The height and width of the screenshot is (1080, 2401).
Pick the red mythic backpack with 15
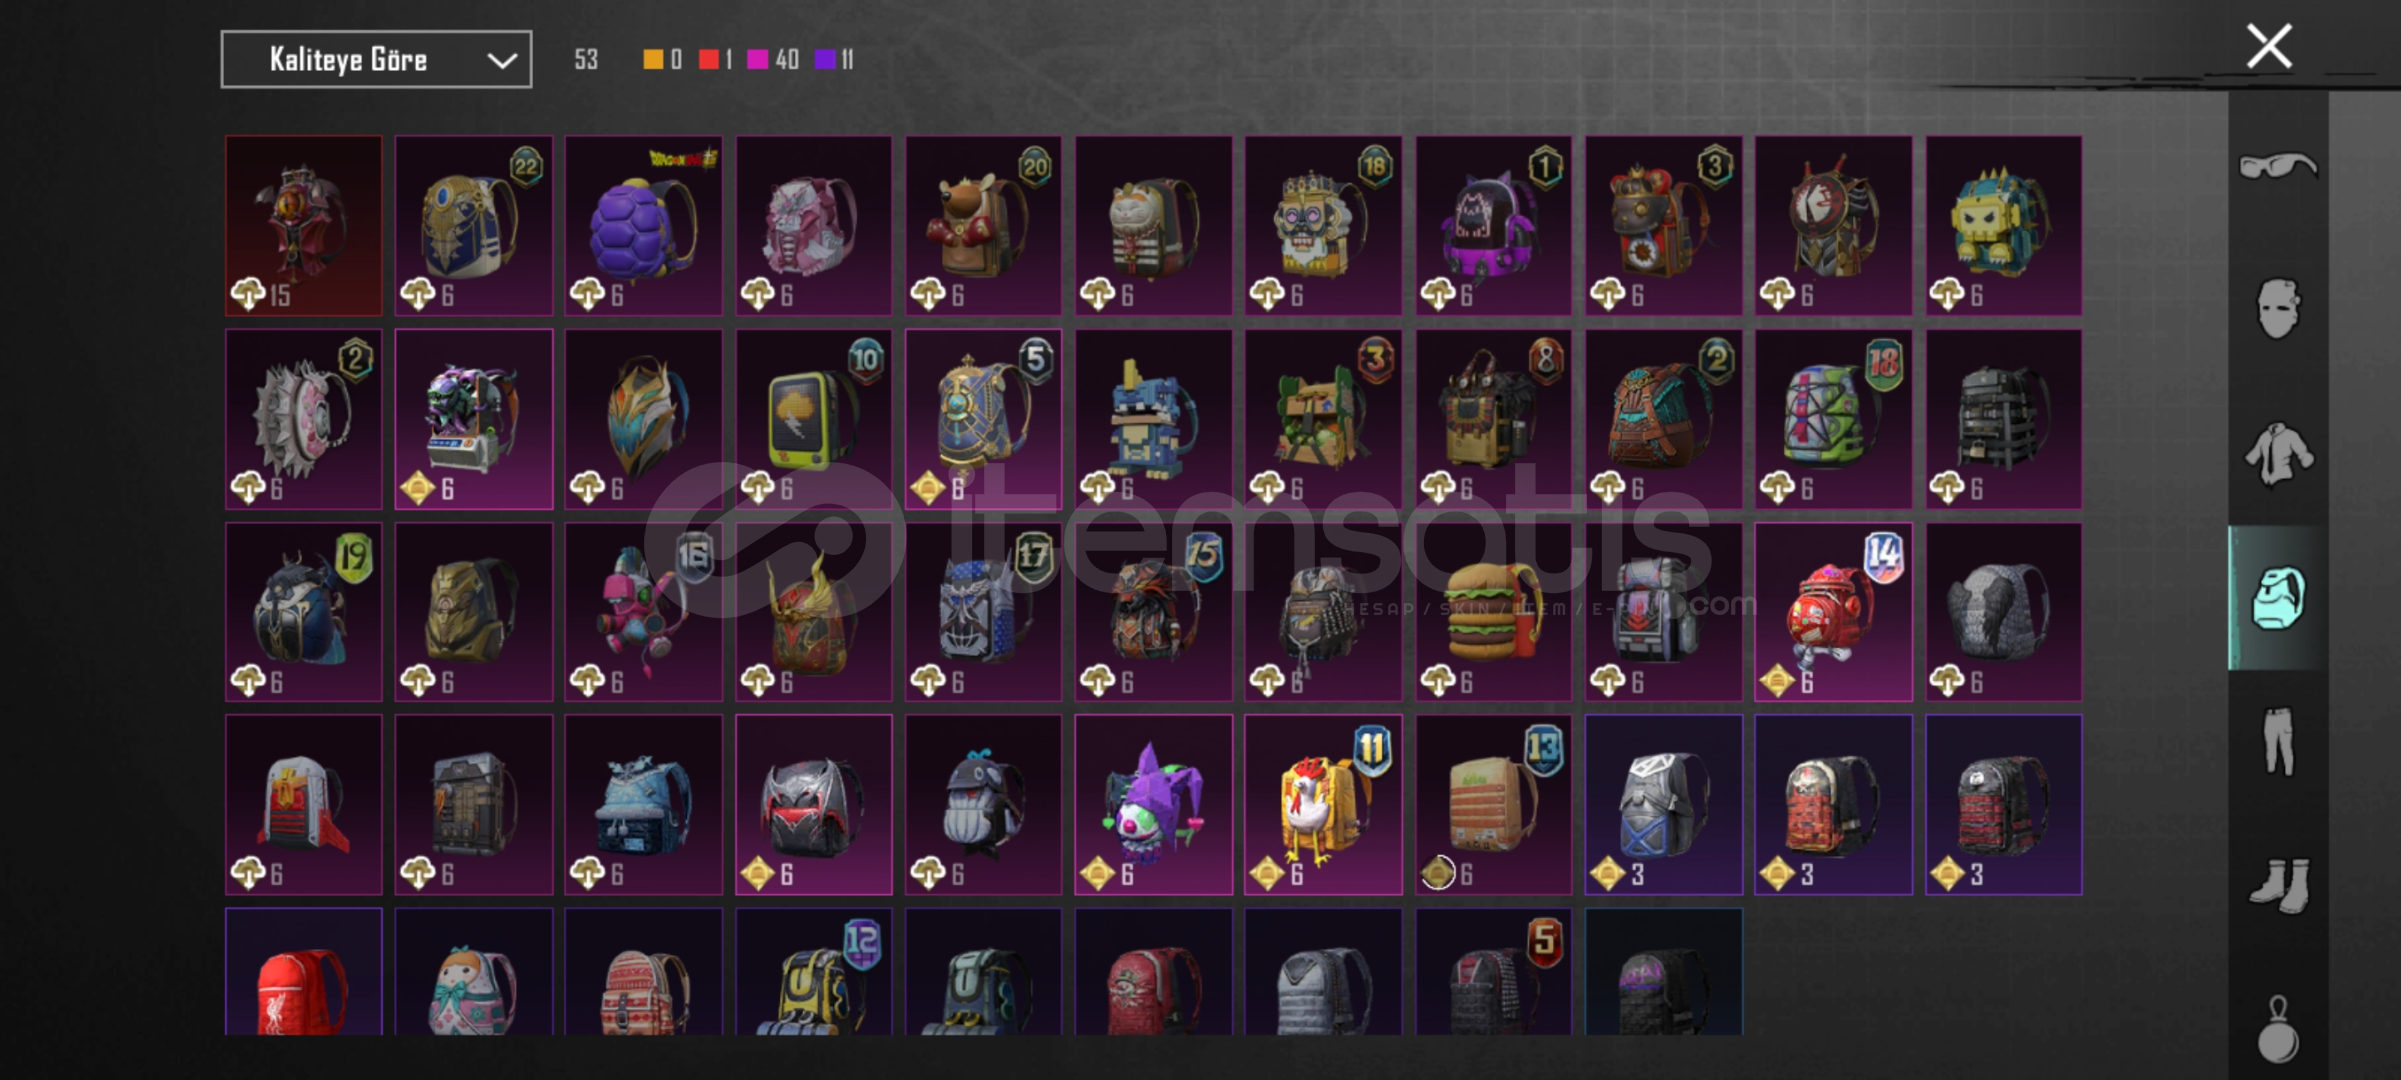303,226
